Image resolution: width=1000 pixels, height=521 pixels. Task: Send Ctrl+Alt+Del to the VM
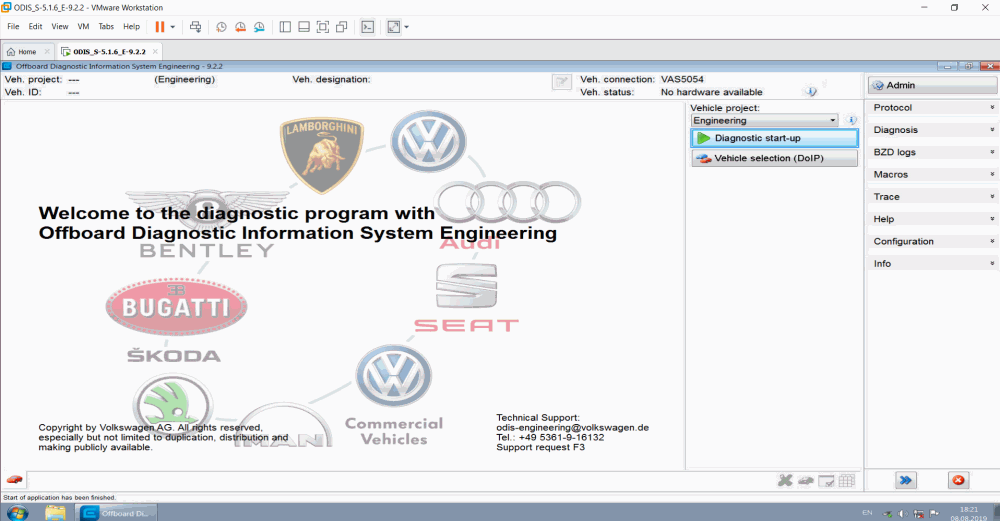(x=196, y=27)
